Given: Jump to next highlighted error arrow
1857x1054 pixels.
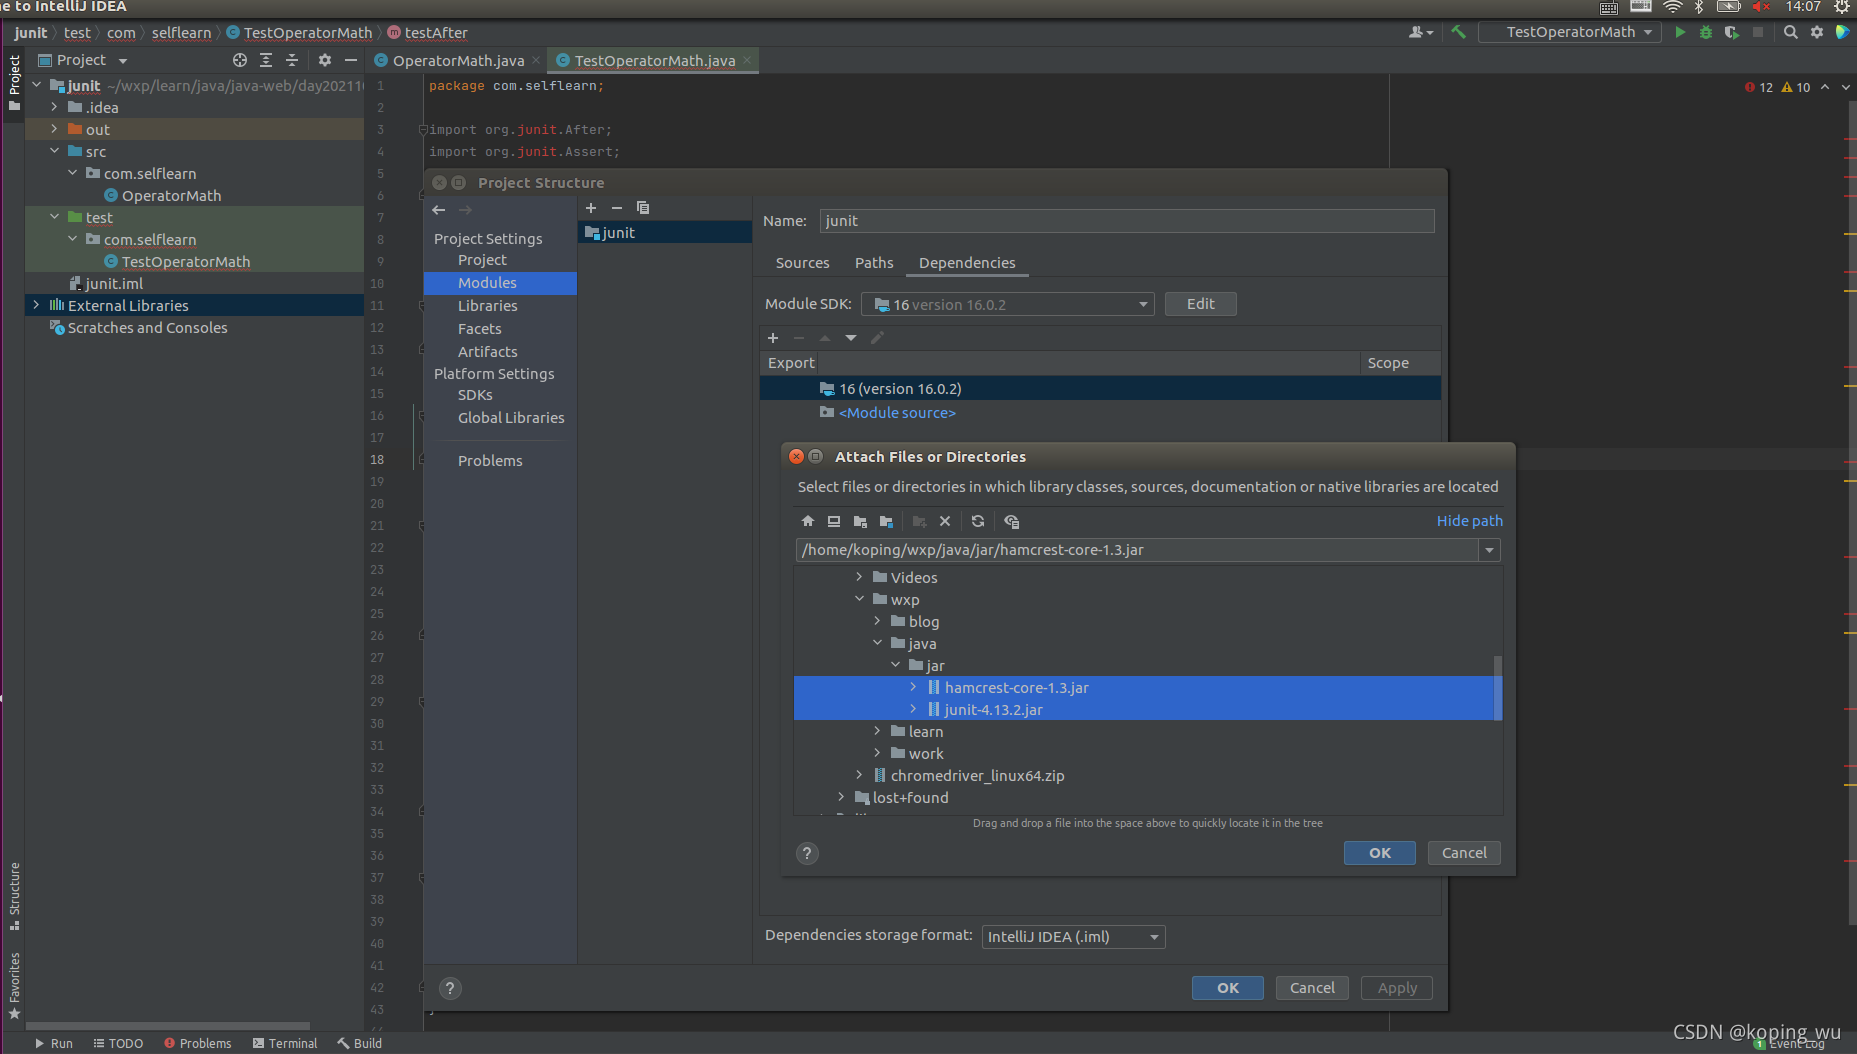Looking at the screenshot, I should coord(1844,87).
